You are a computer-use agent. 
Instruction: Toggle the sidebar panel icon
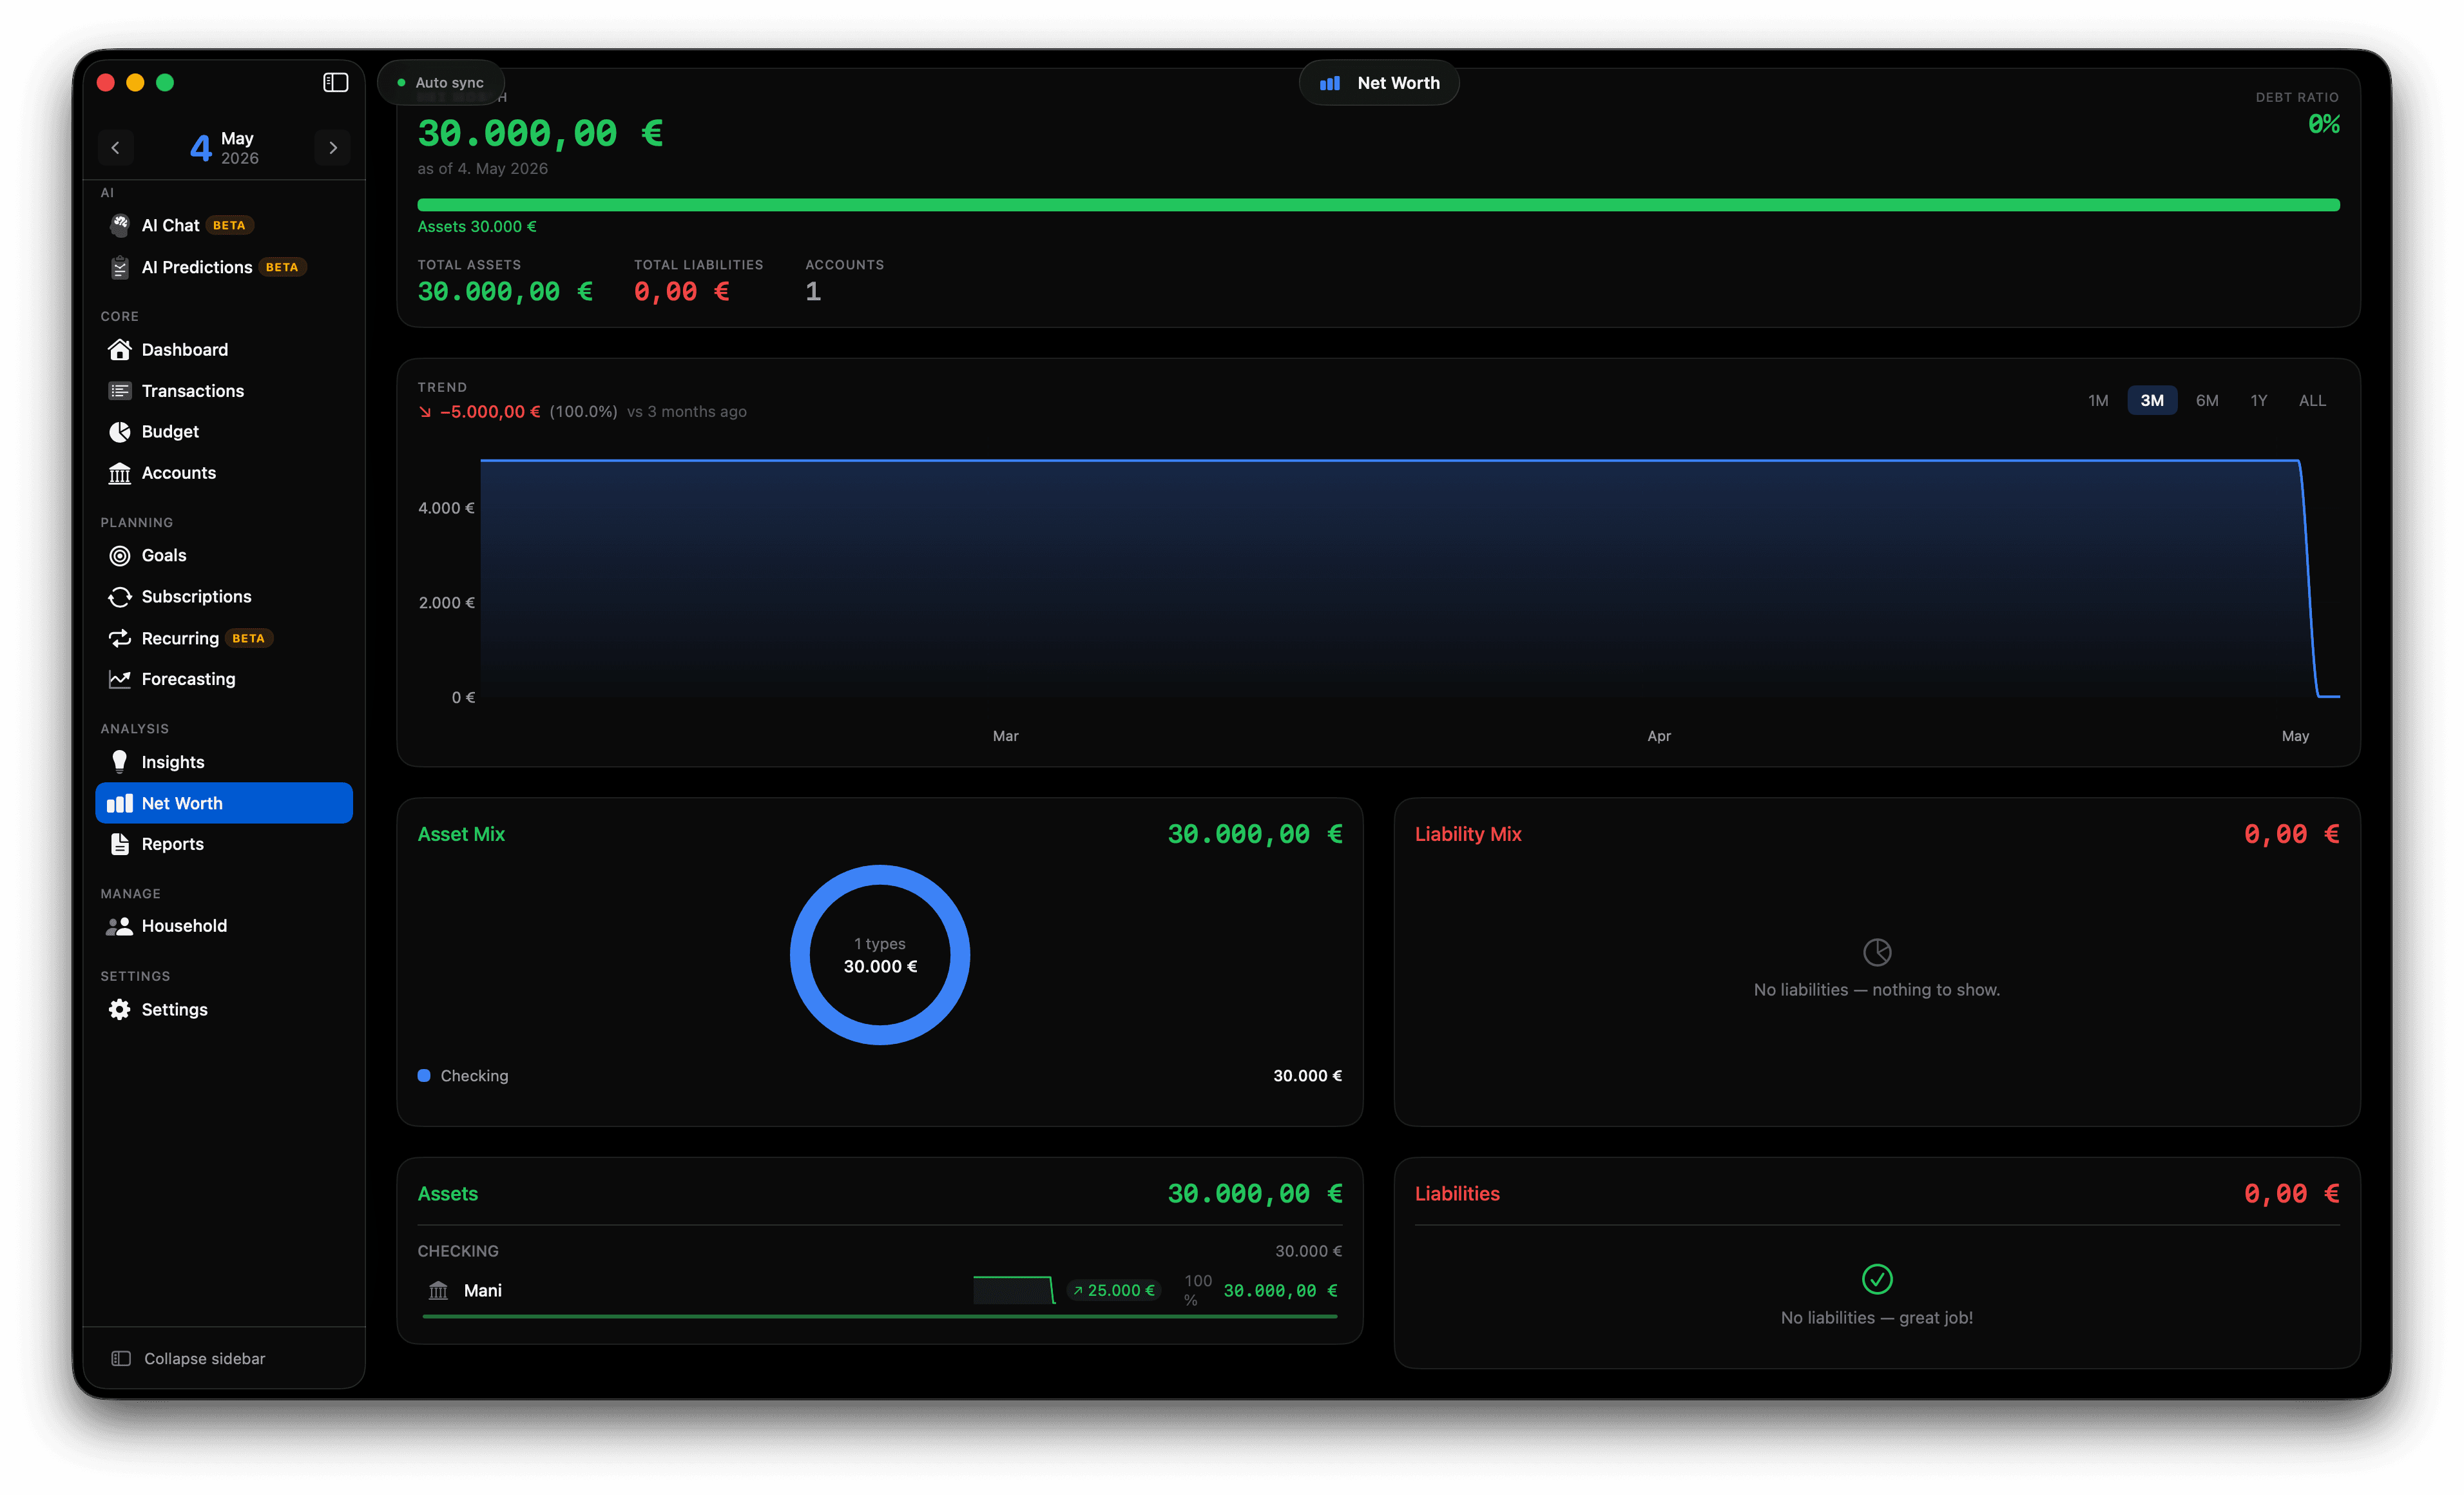335,82
